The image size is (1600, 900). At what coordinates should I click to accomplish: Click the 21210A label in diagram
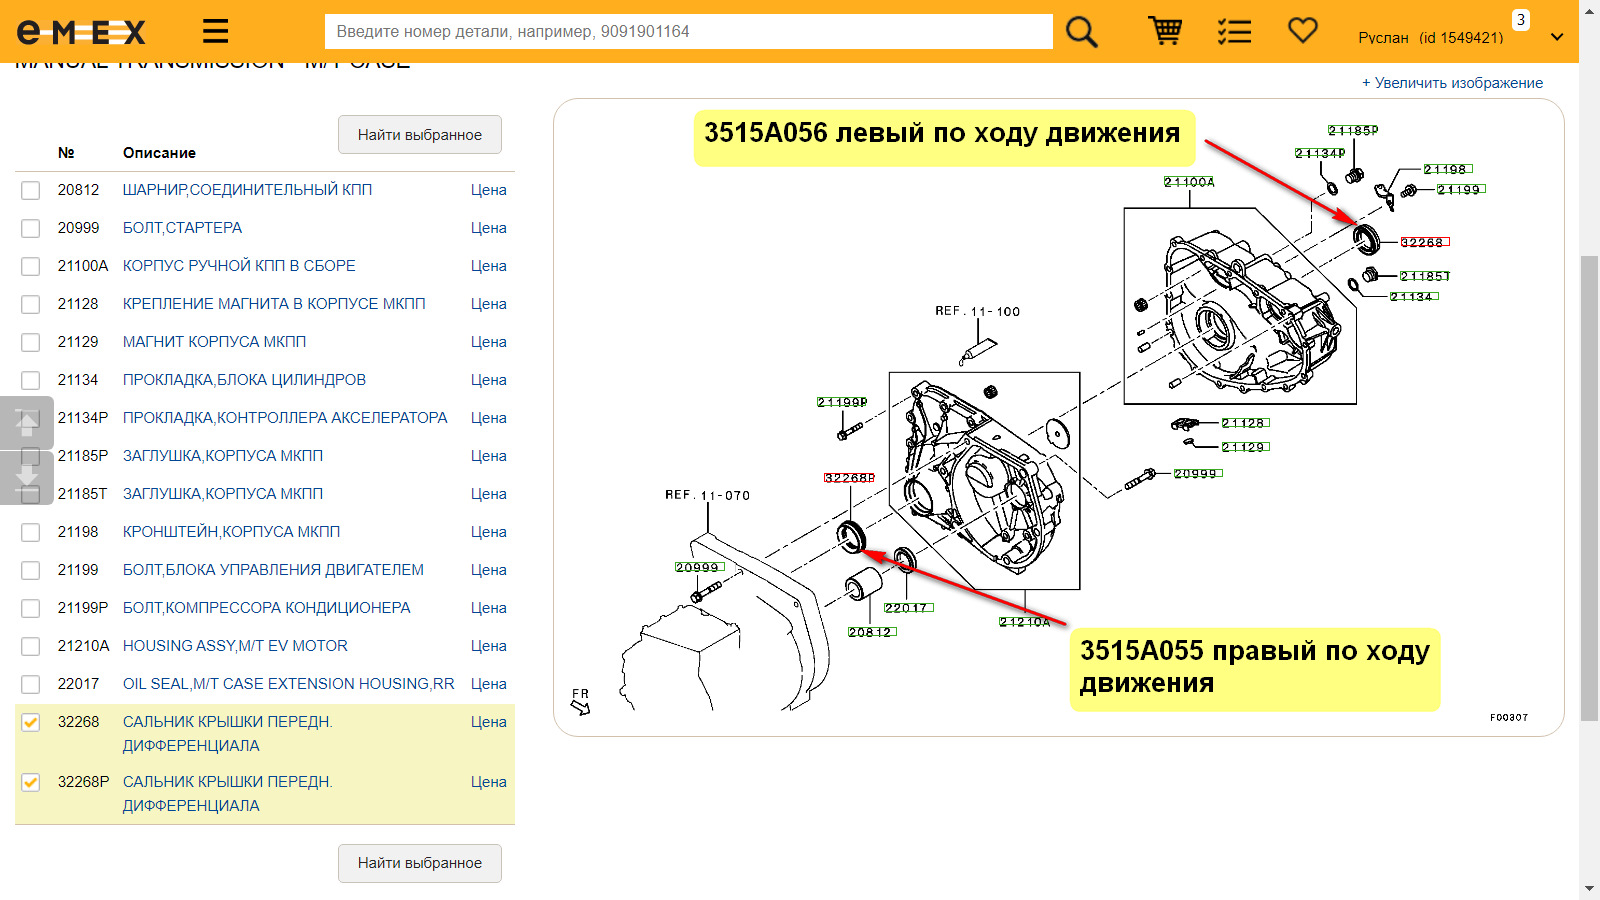tap(1025, 622)
